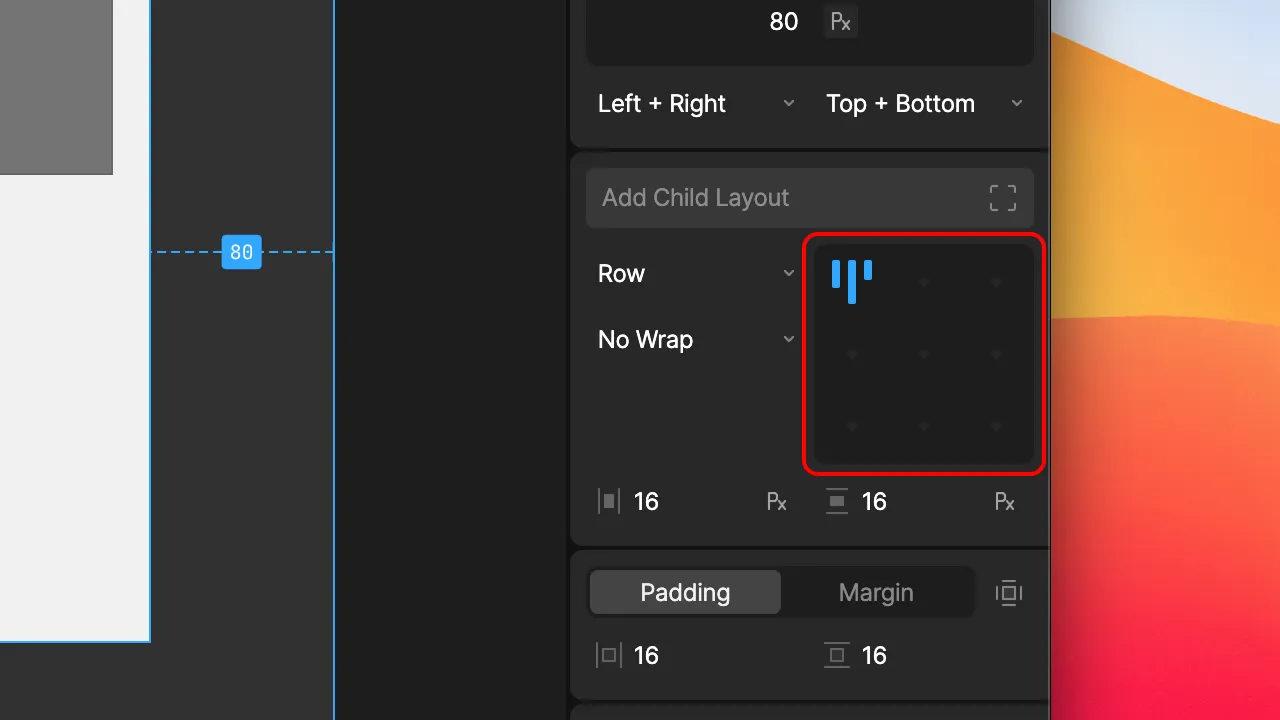
Task: Switch to the Padding tab
Action: coord(685,592)
